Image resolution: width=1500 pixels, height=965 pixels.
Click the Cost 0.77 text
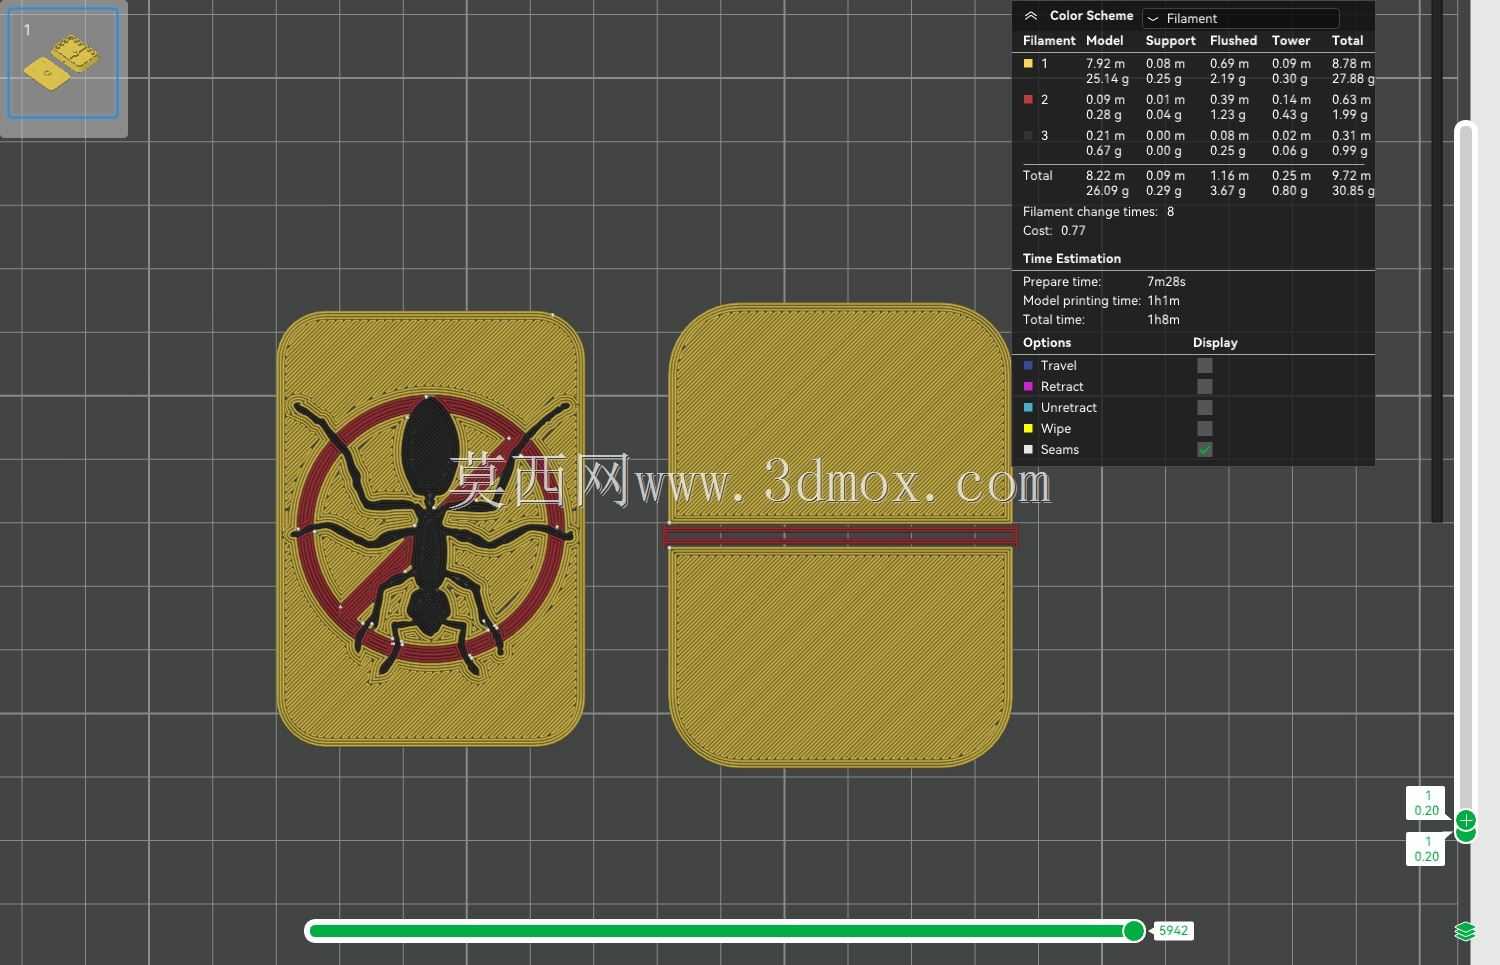click(1054, 231)
